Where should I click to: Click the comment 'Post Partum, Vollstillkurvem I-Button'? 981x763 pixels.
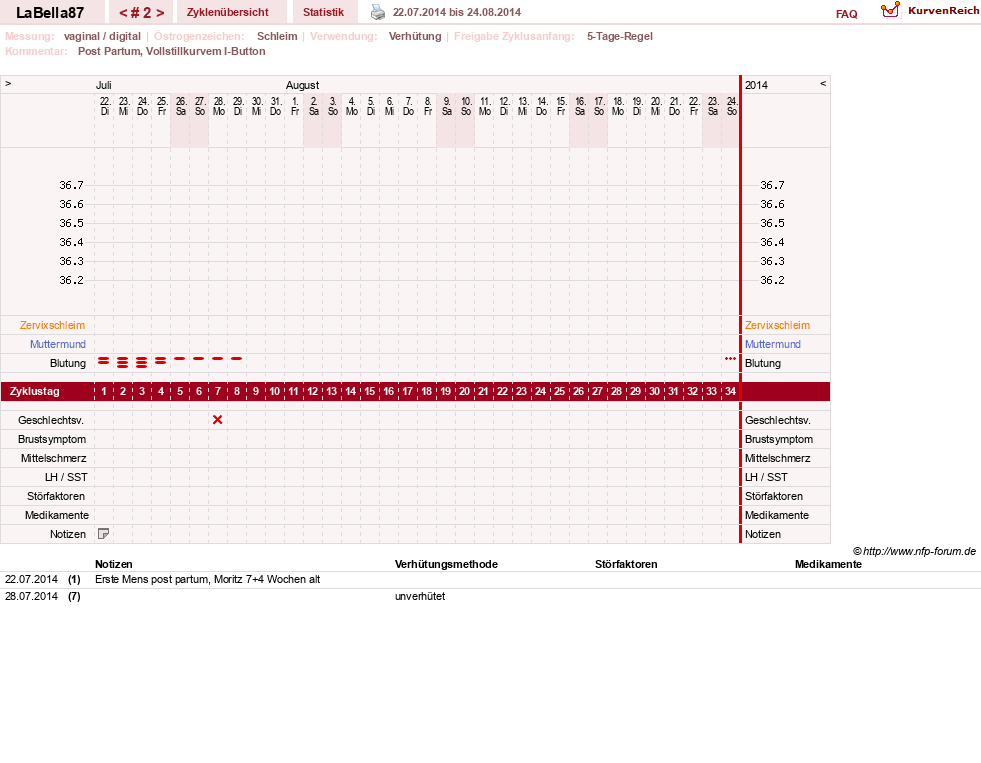click(171, 51)
